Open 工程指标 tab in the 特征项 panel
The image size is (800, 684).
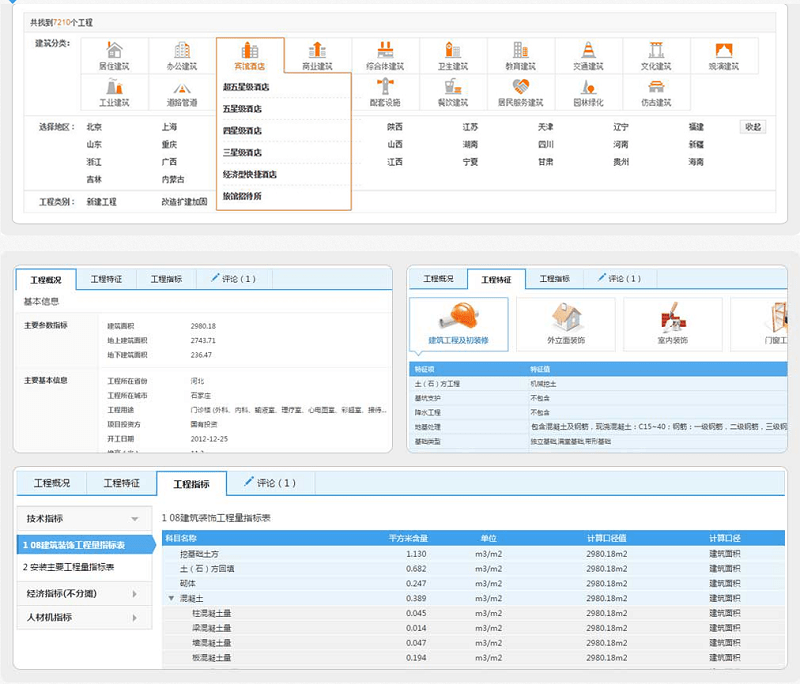[x=555, y=279]
